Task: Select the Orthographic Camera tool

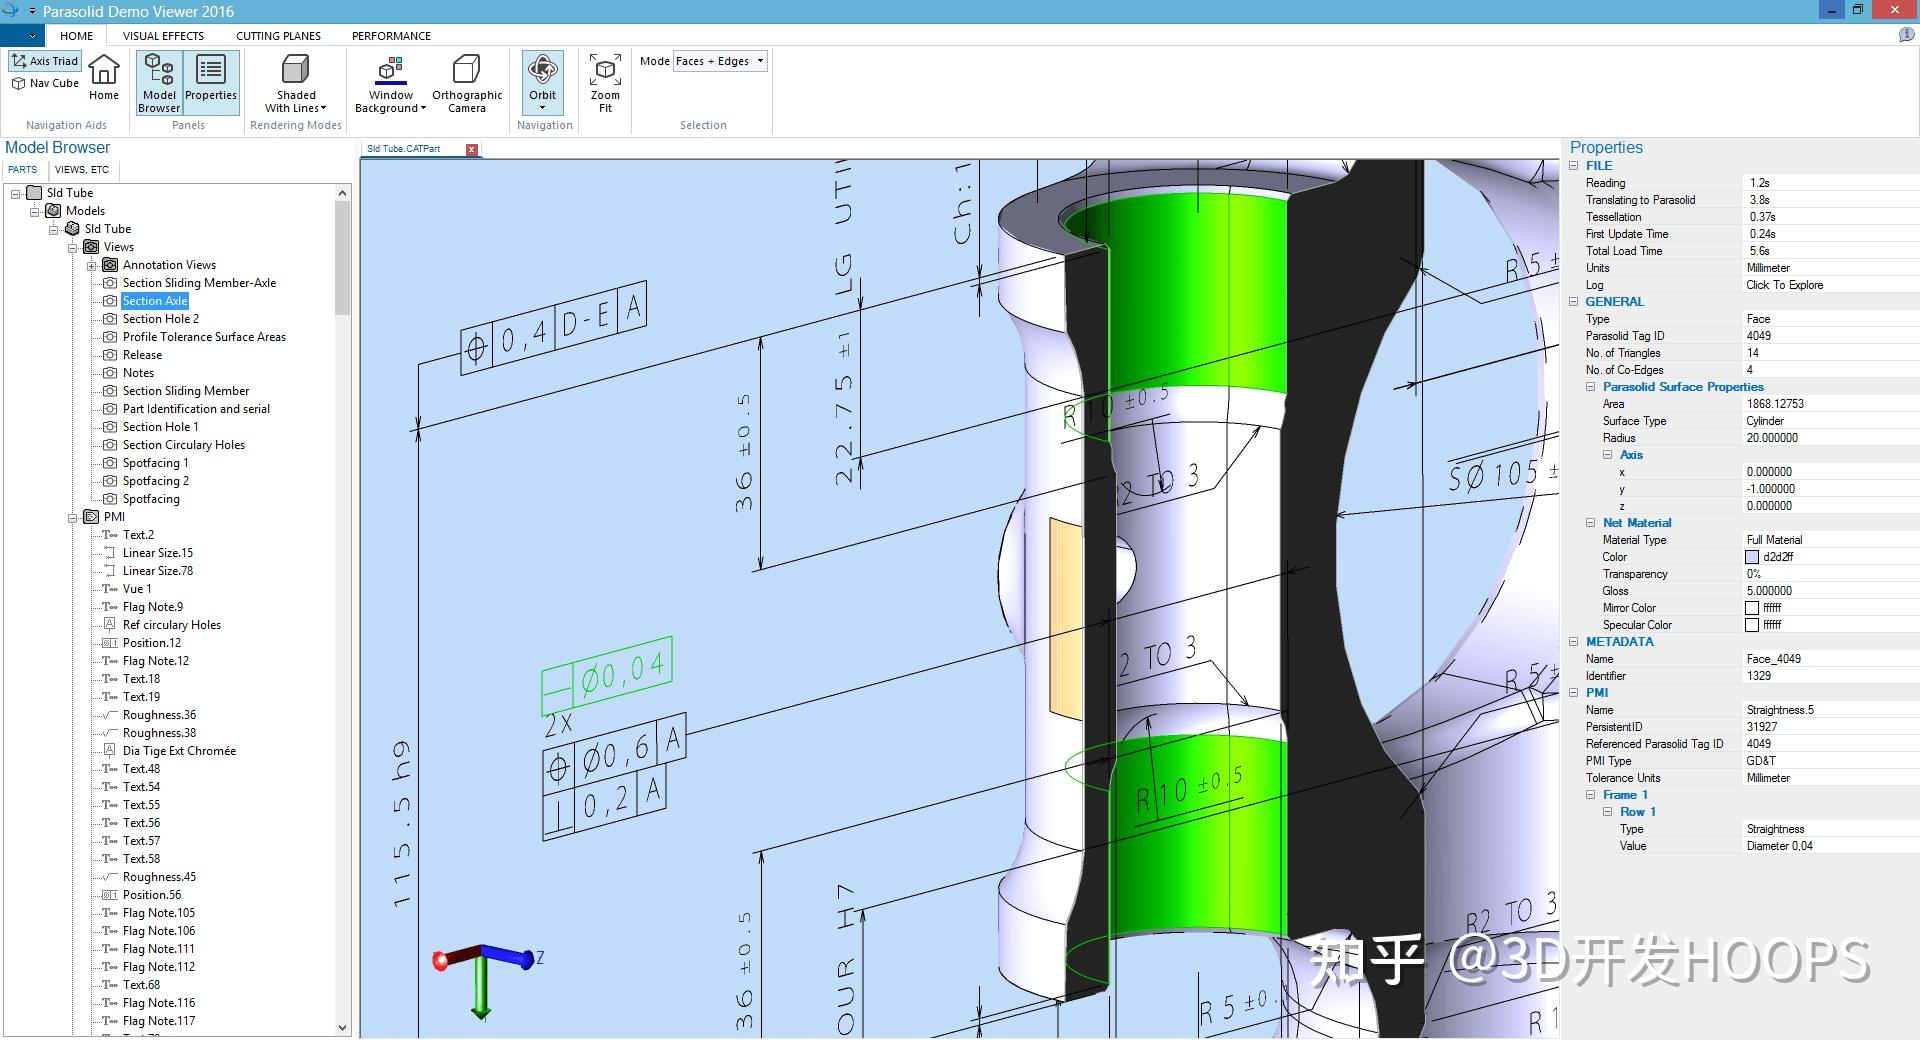Action: click(x=466, y=82)
